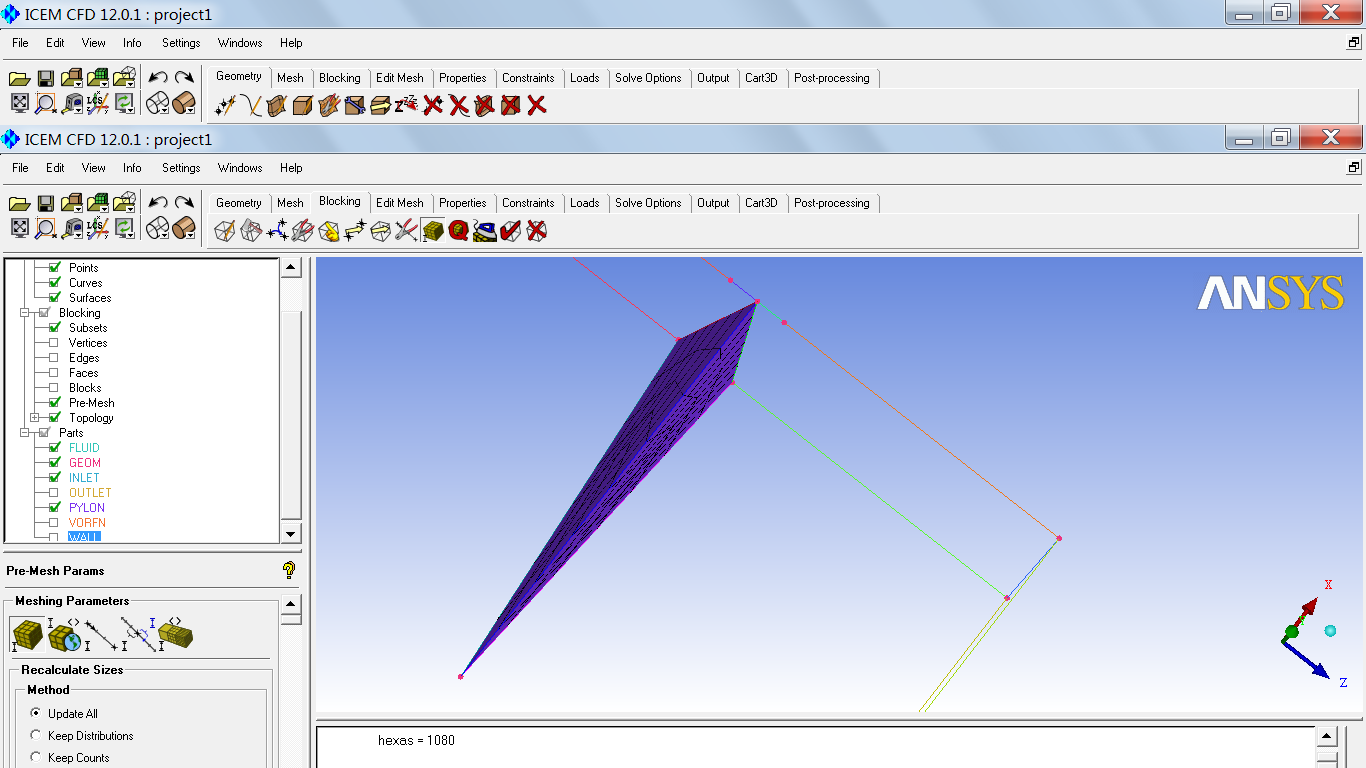The height and width of the screenshot is (768, 1366).
Task: Expand the Topology tree node
Action: (x=35, y=418)
